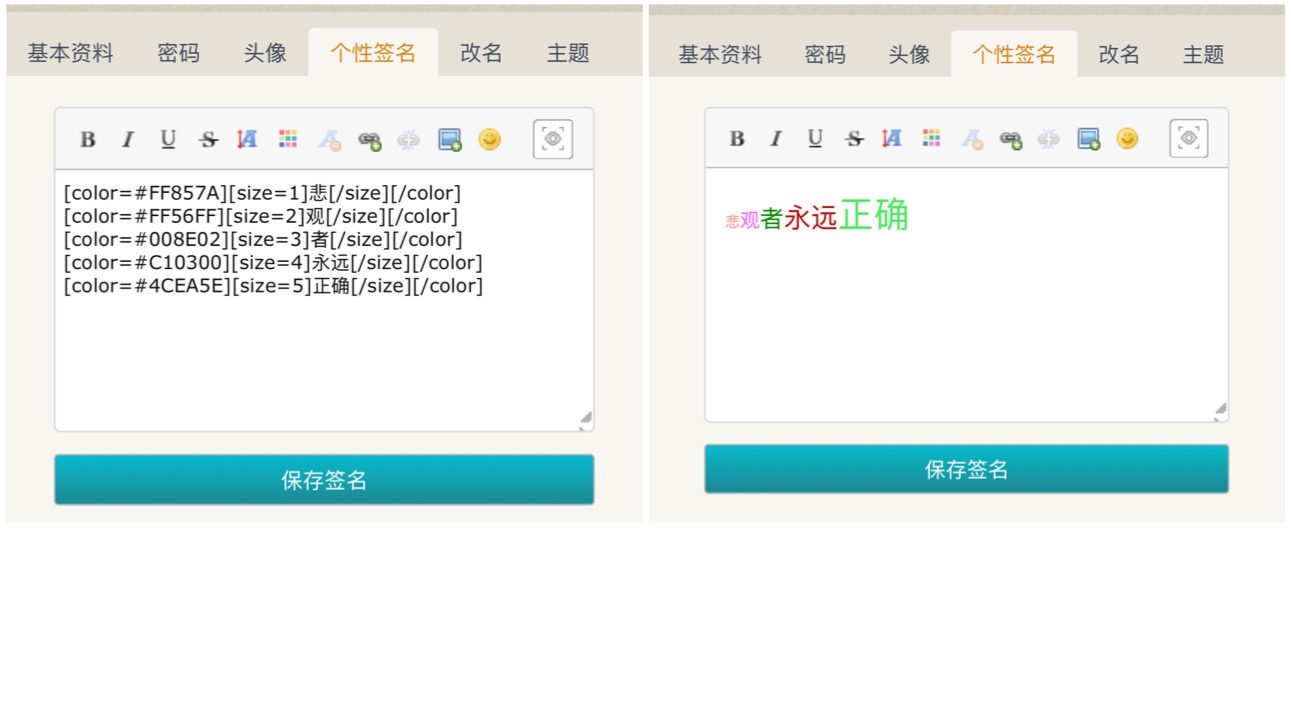Open font size tool in left panel
Image resolution: width=1291 pixels, height=725 pixels.
pos(247,140)
